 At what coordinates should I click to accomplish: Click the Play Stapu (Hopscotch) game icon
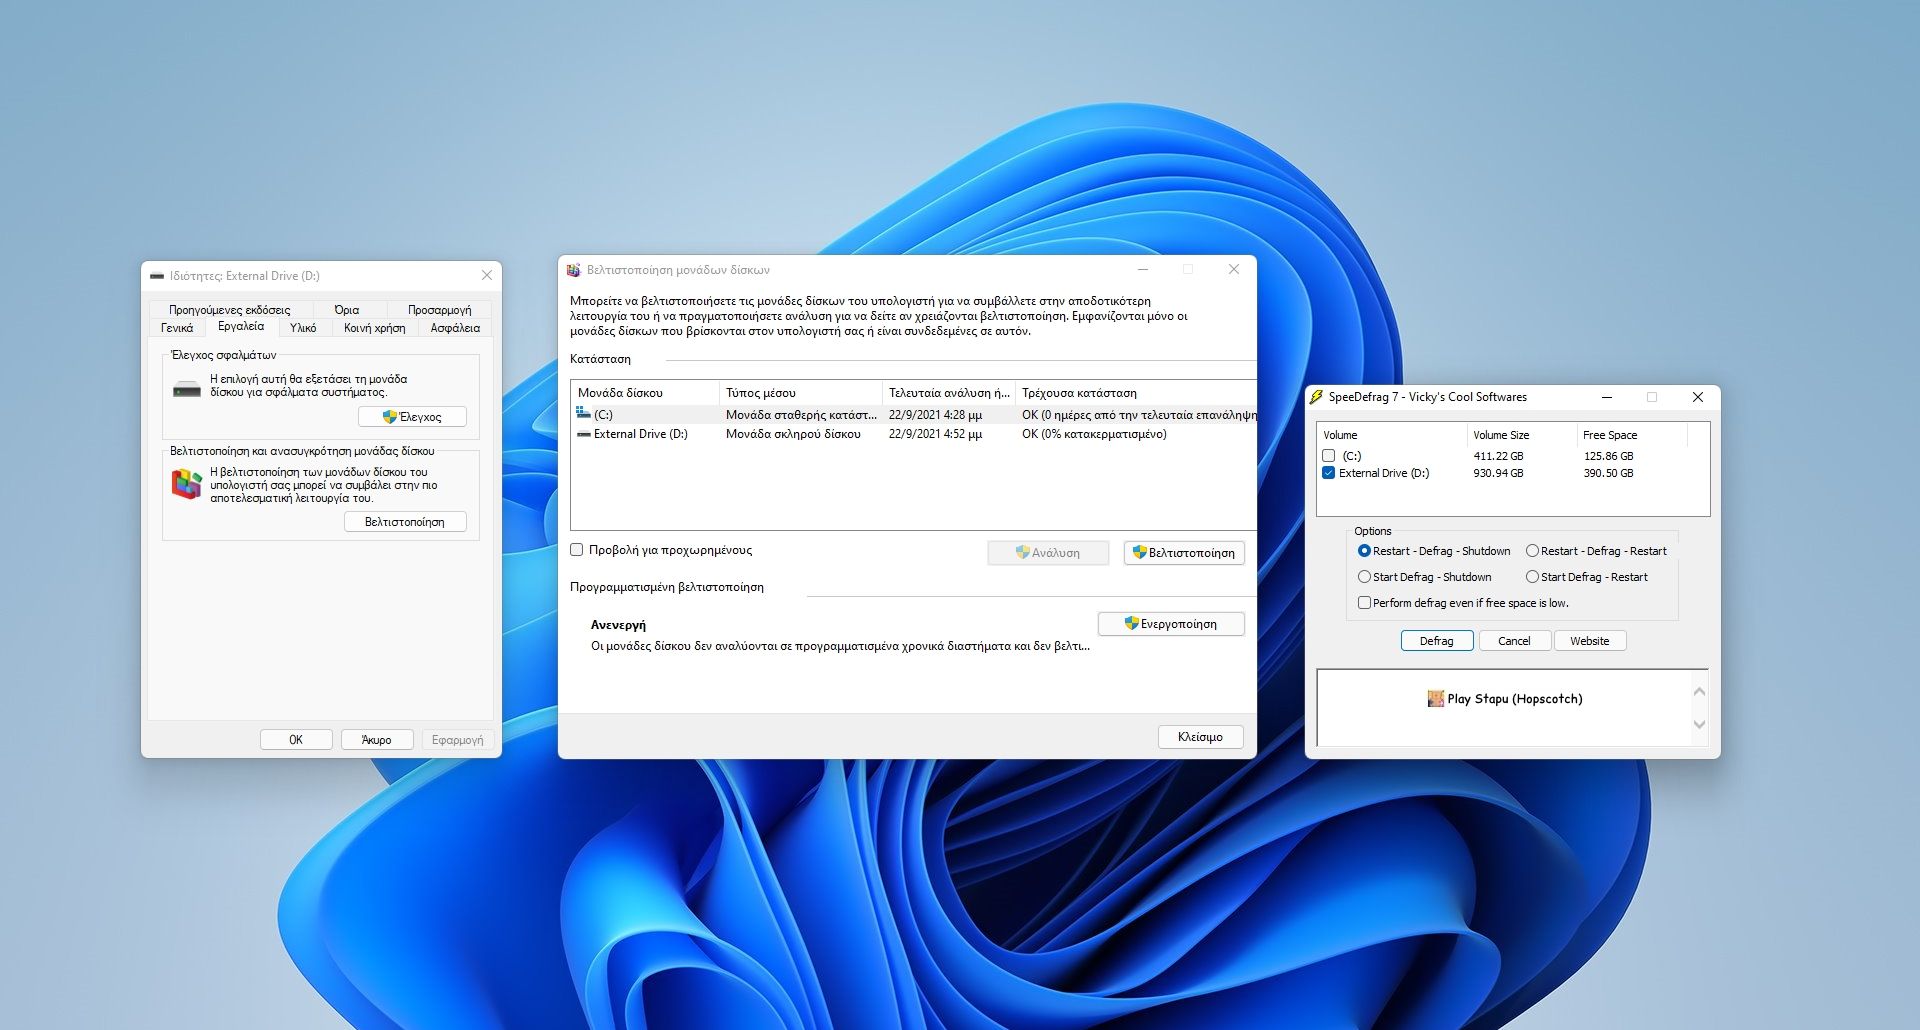pyautogui.click(x=1435, y=699)
